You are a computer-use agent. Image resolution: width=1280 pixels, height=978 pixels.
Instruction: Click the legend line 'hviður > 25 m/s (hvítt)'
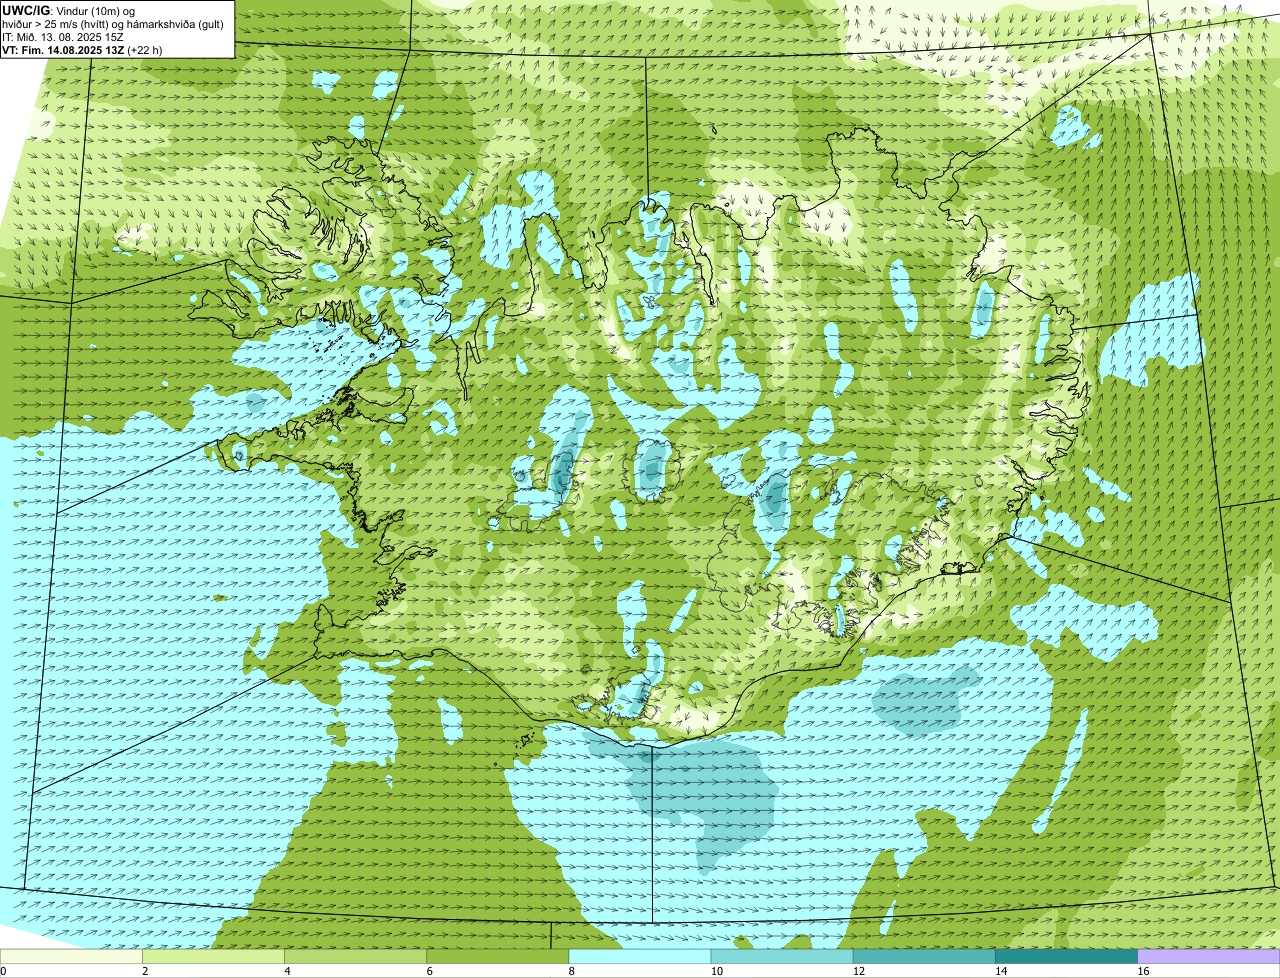pos(60,24)
